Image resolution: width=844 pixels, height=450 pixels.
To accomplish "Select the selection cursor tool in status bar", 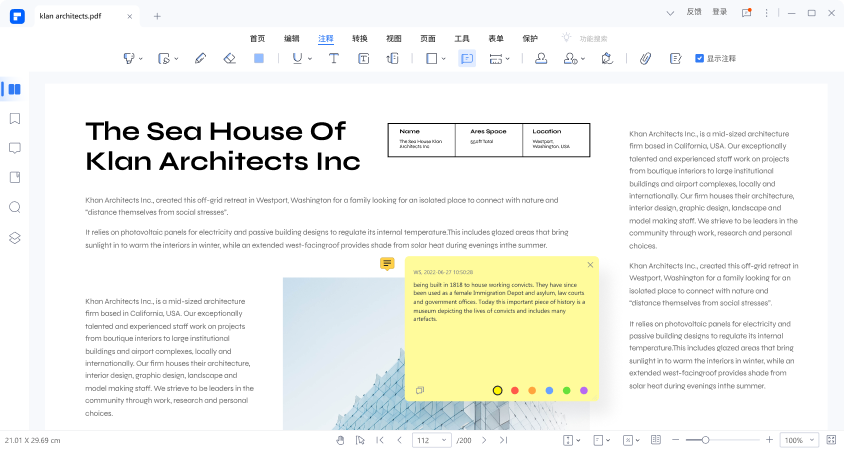I will point(360,440).
